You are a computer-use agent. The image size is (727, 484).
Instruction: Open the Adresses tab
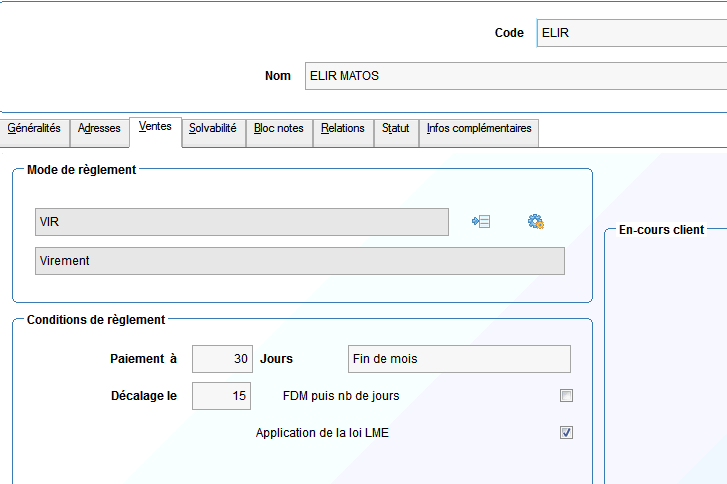99,129
